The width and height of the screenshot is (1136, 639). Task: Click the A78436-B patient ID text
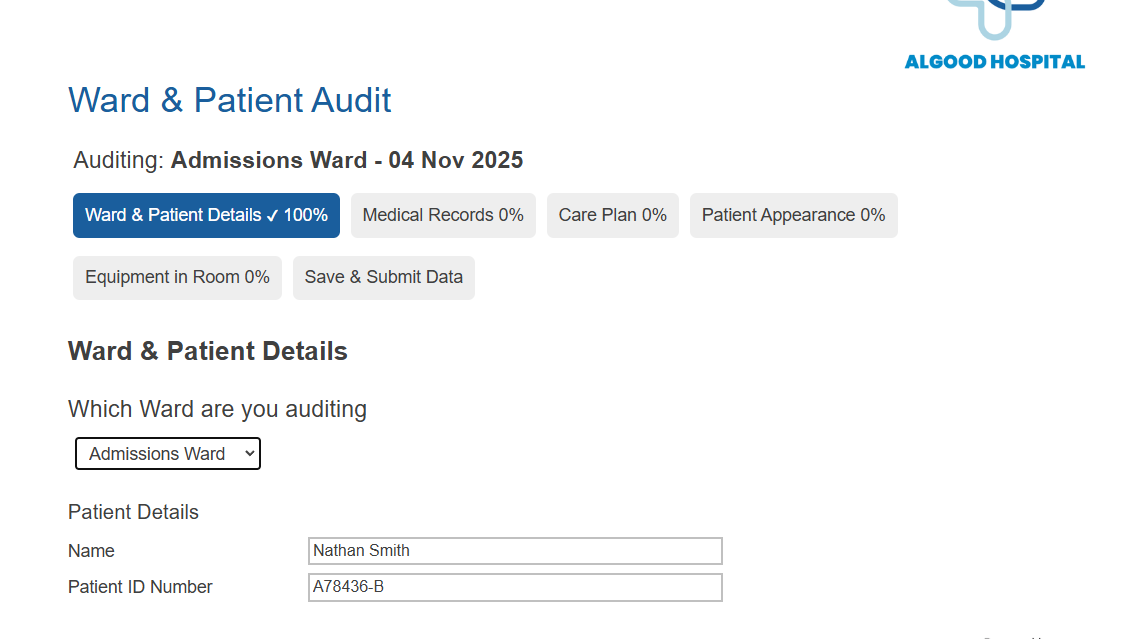343,587
